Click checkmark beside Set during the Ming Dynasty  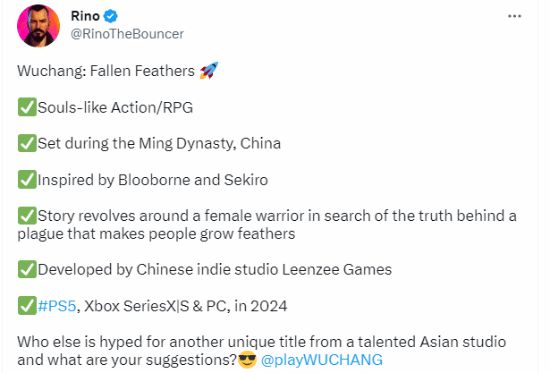coord(27,143)
